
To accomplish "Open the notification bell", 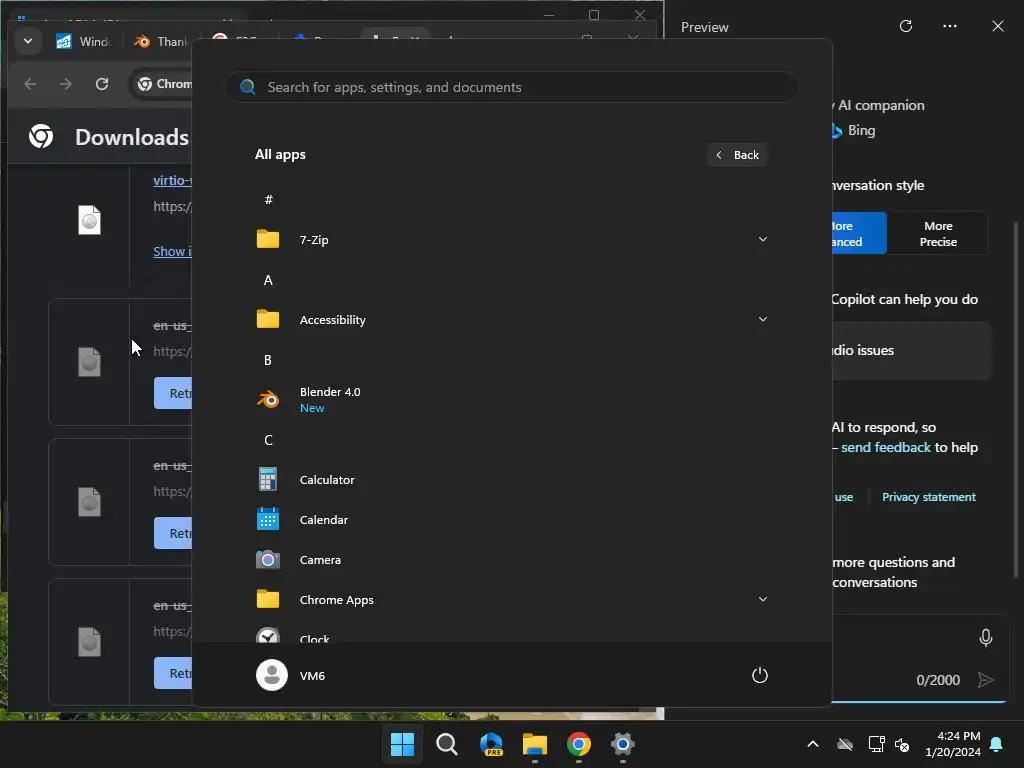I will (x=997, y=744).
